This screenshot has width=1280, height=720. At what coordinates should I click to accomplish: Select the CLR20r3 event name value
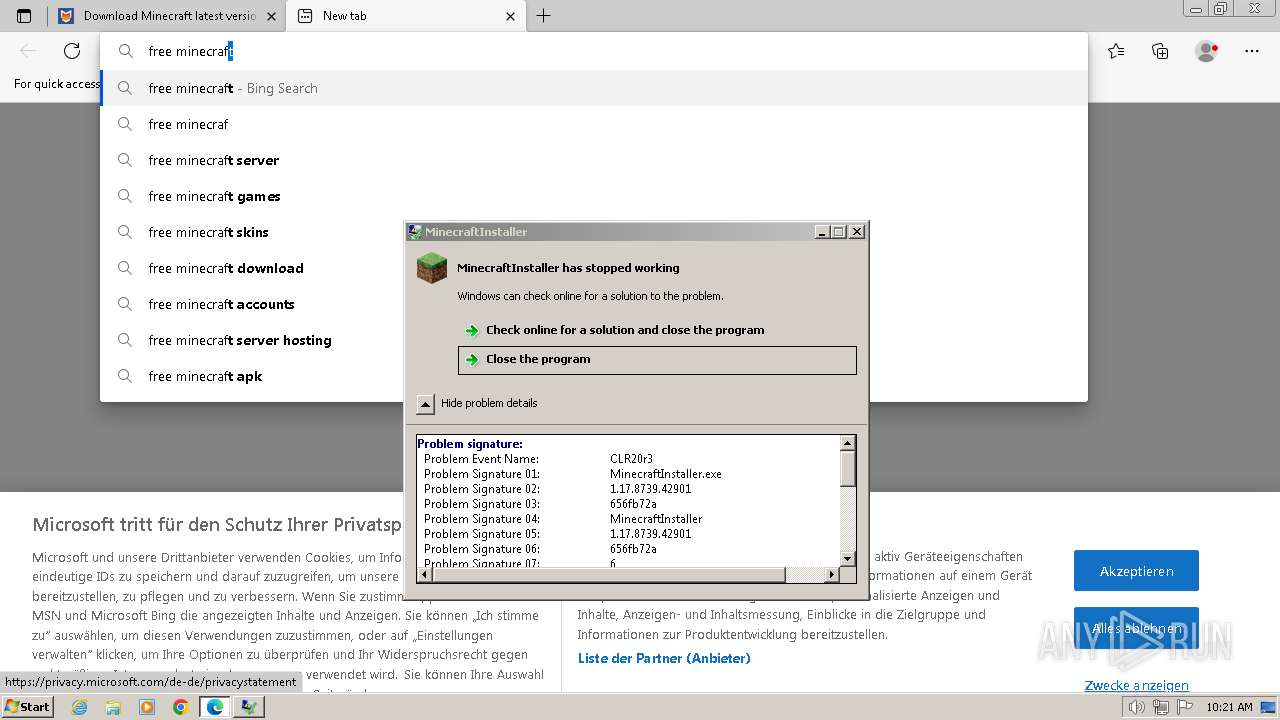click(631, 459)
